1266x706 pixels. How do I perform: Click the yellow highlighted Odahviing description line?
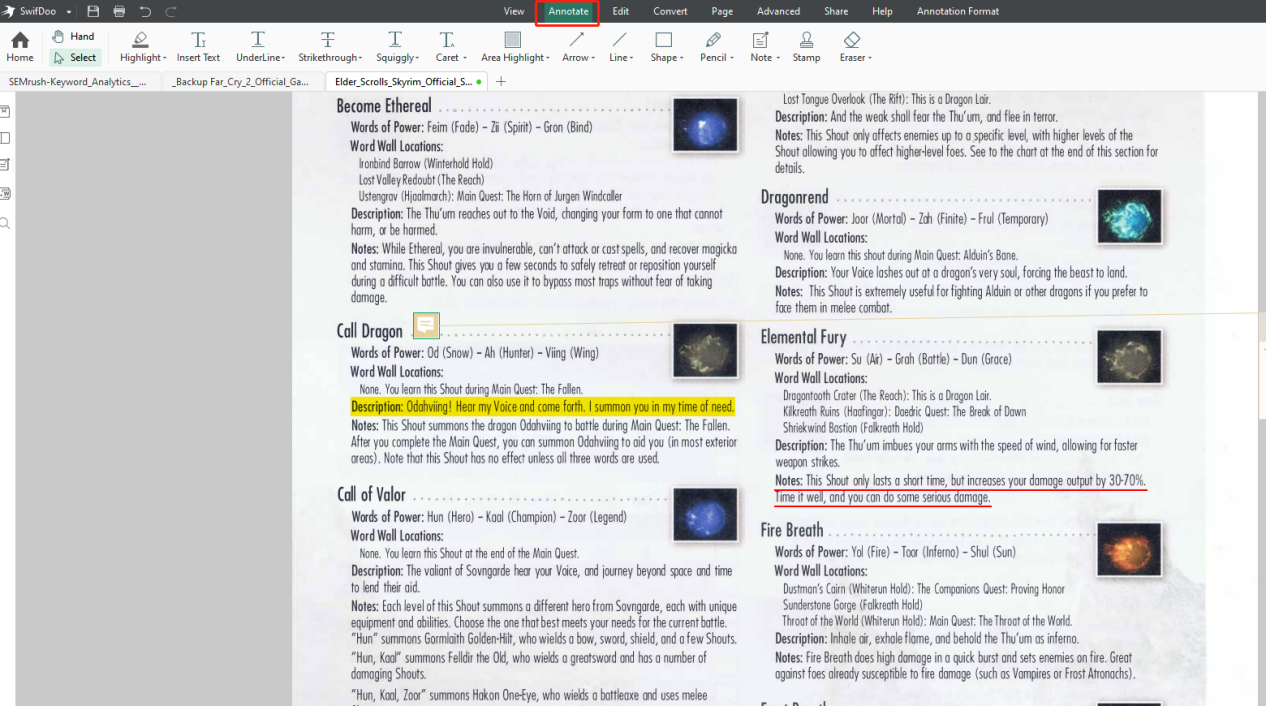(543, 407)
